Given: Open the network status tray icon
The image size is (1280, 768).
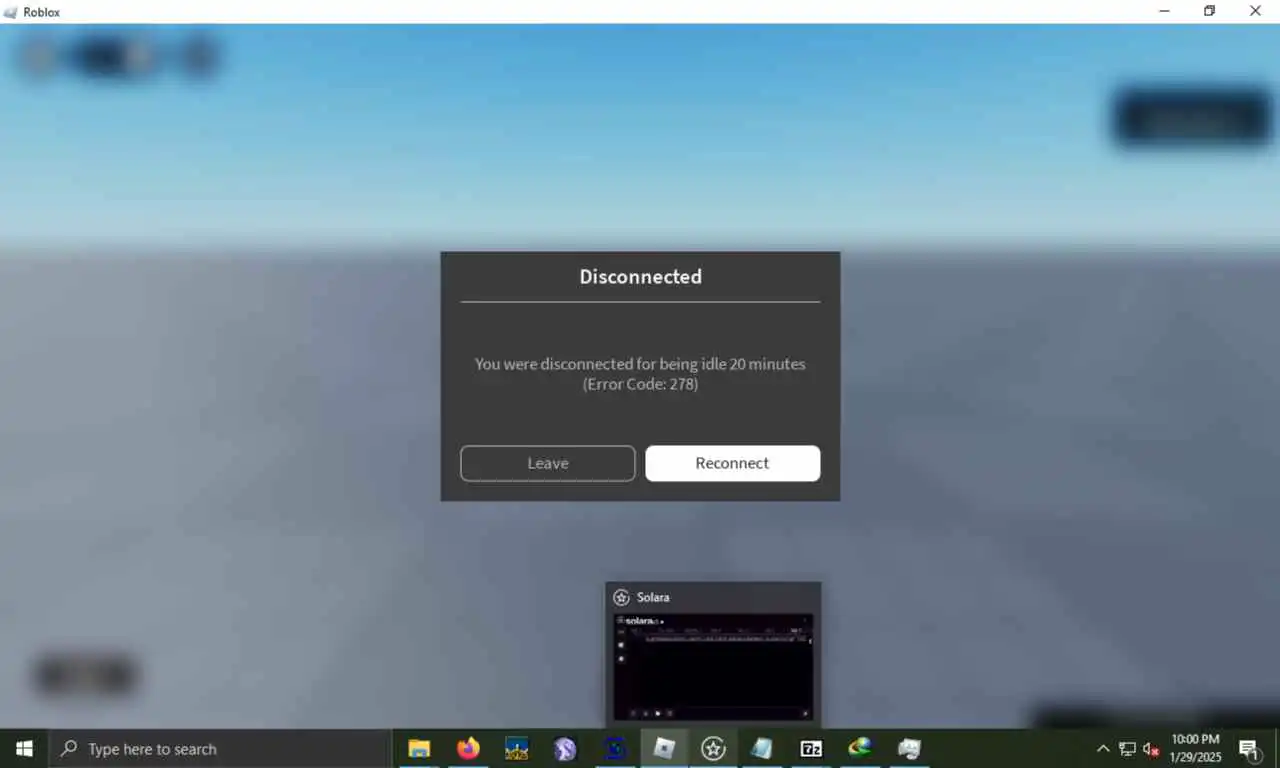Looking at the screenshot, I should coord(1127,749).
